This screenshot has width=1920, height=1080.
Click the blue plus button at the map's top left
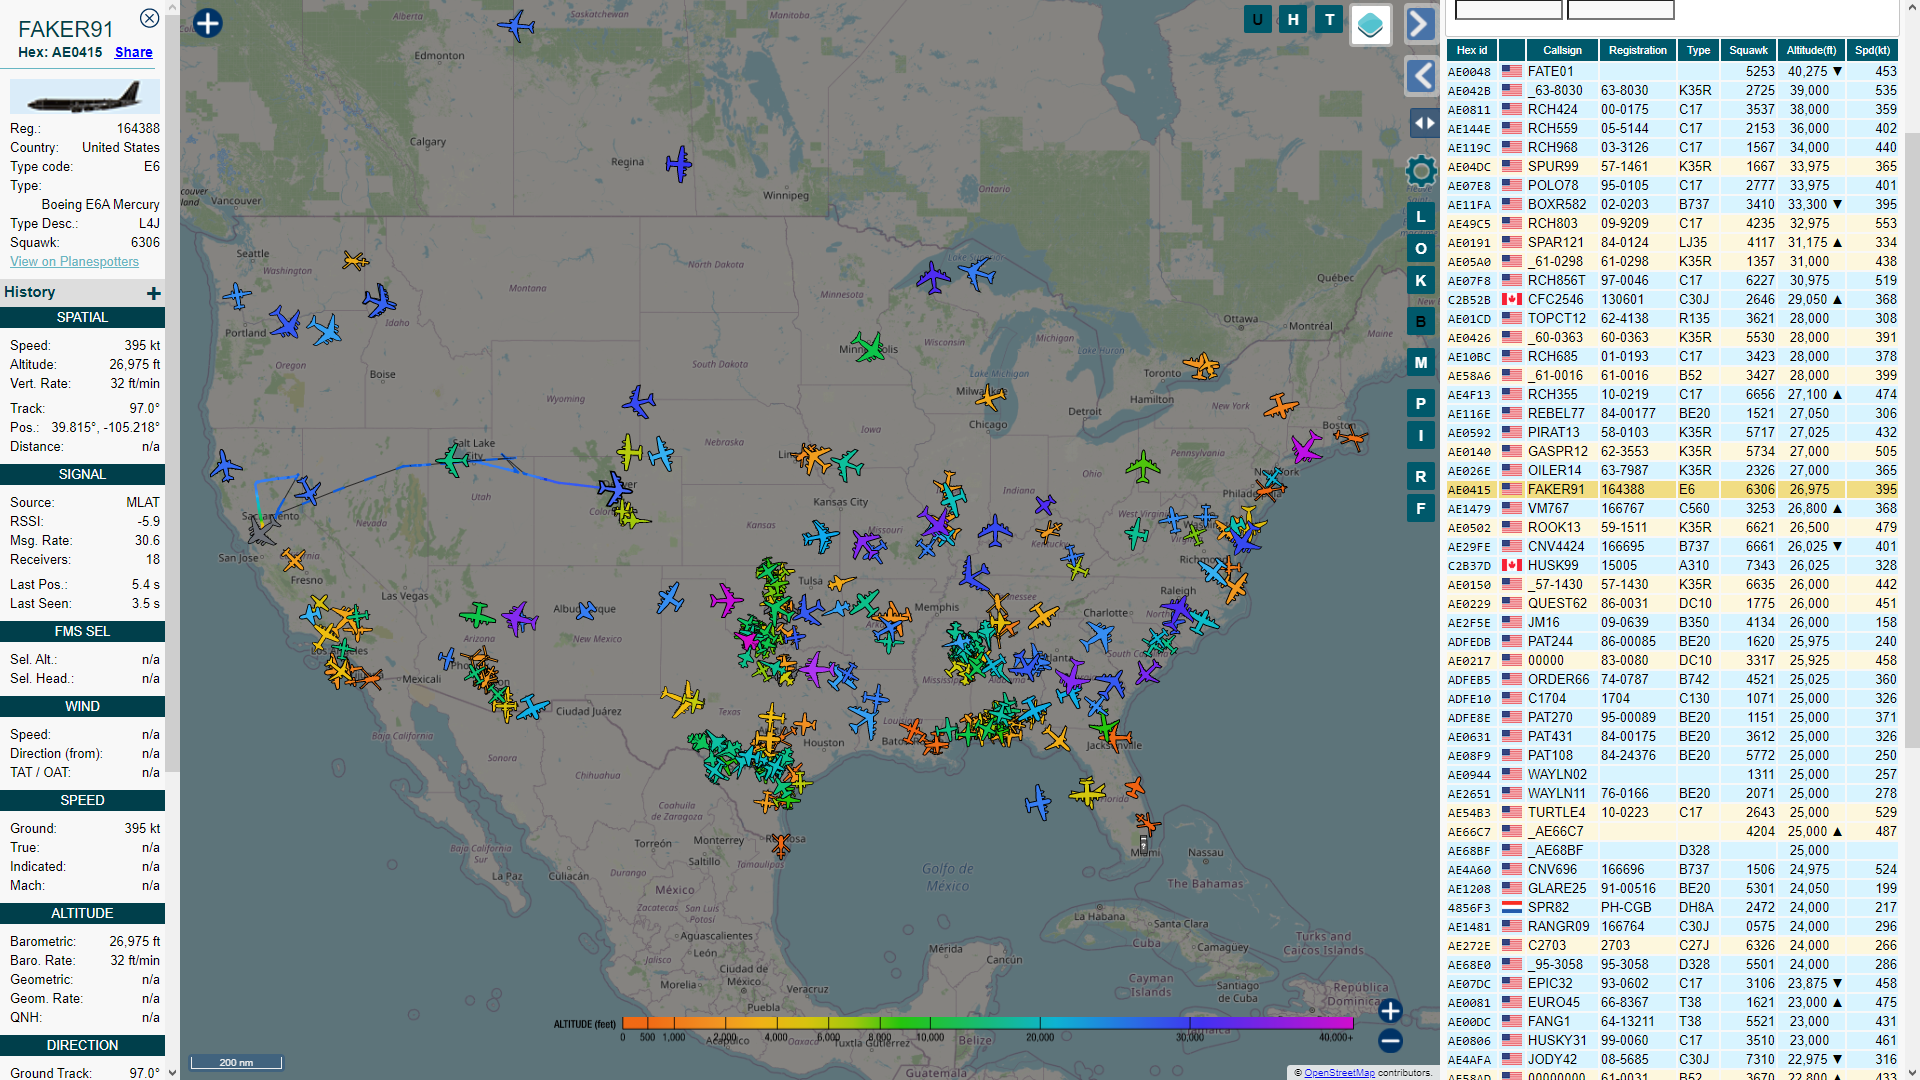(x=207, y=23)
